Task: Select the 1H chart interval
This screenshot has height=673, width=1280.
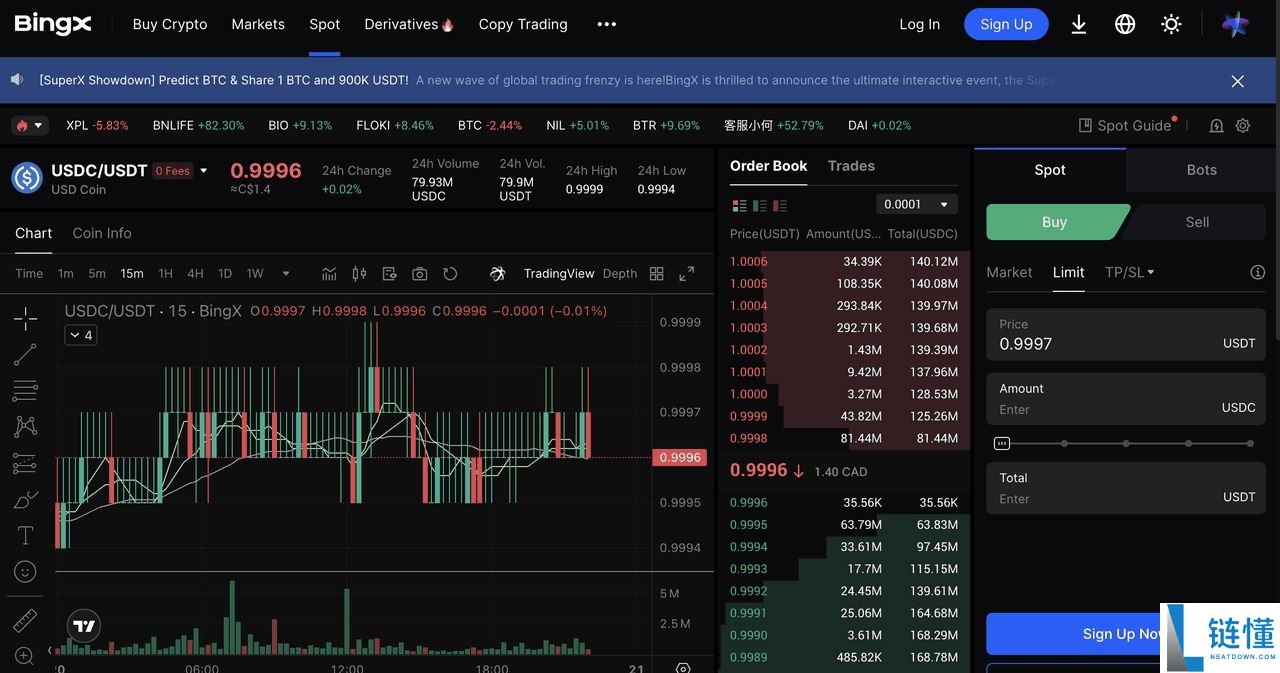Action: [x=165, y=274]
